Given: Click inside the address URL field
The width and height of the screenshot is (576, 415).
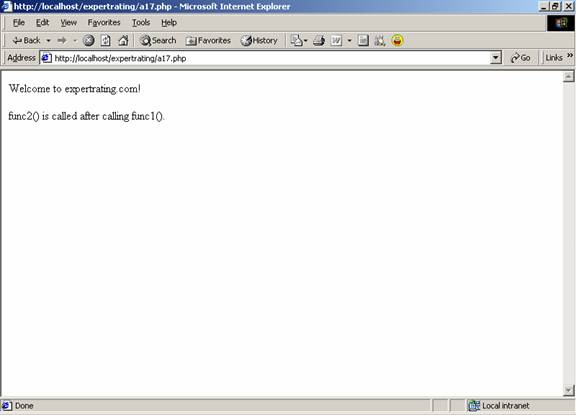Looking at the screenshot, I should click(x=271, y=58).
